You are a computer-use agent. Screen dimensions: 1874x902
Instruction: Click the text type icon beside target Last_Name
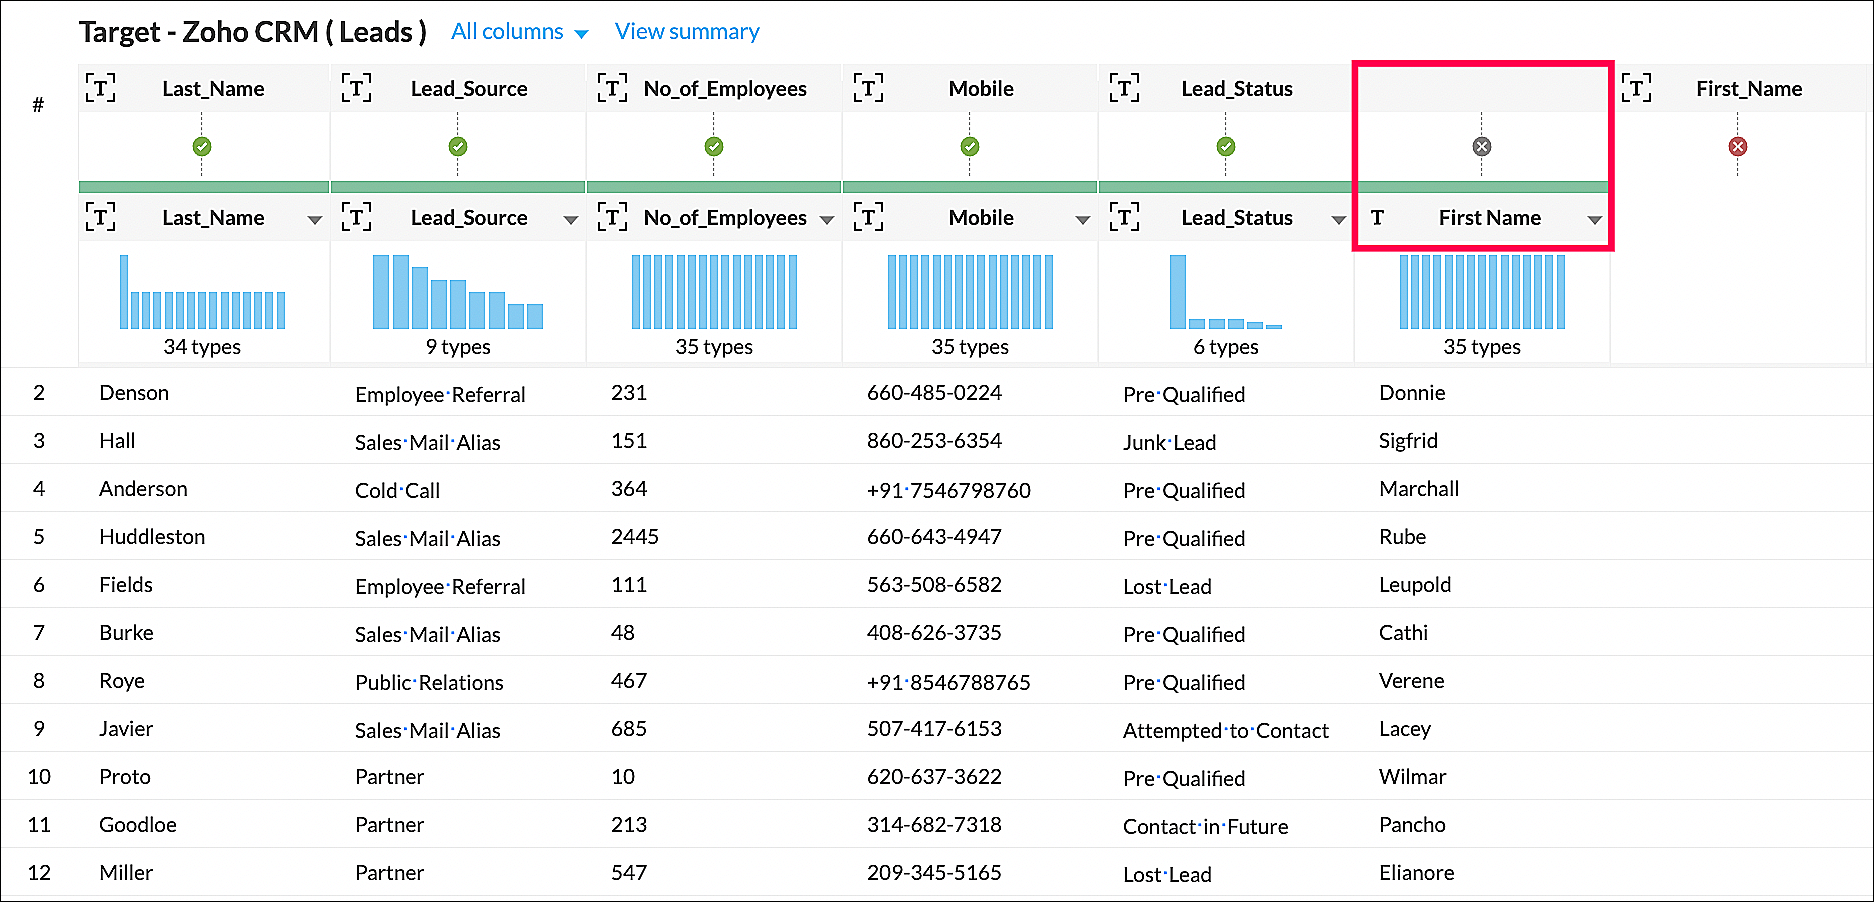[100, 89]
